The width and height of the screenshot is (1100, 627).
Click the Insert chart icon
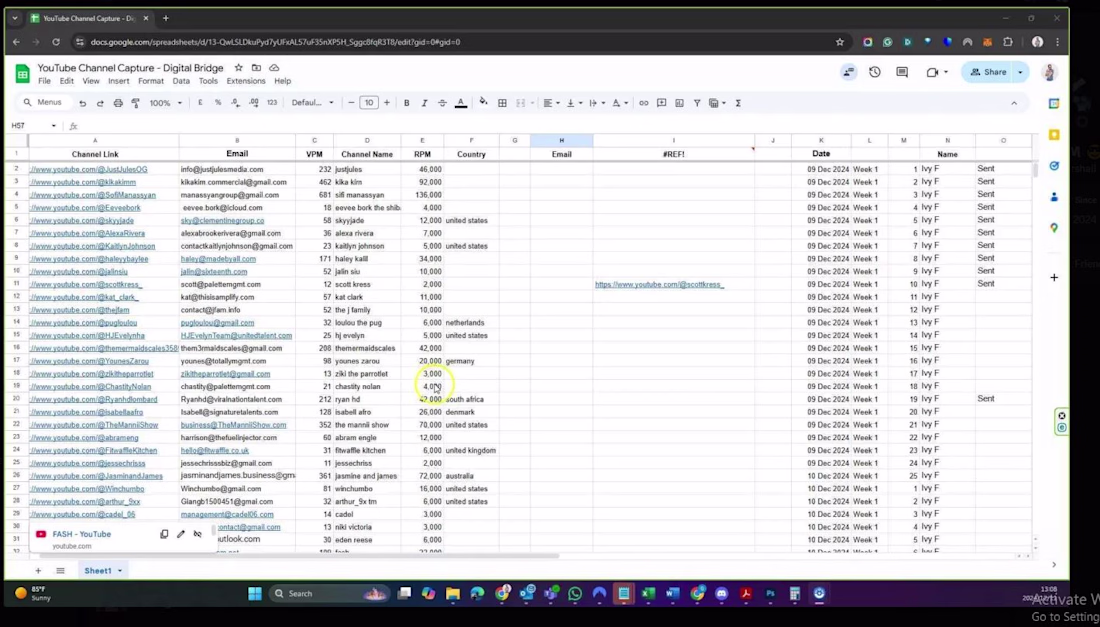[679, 102]
